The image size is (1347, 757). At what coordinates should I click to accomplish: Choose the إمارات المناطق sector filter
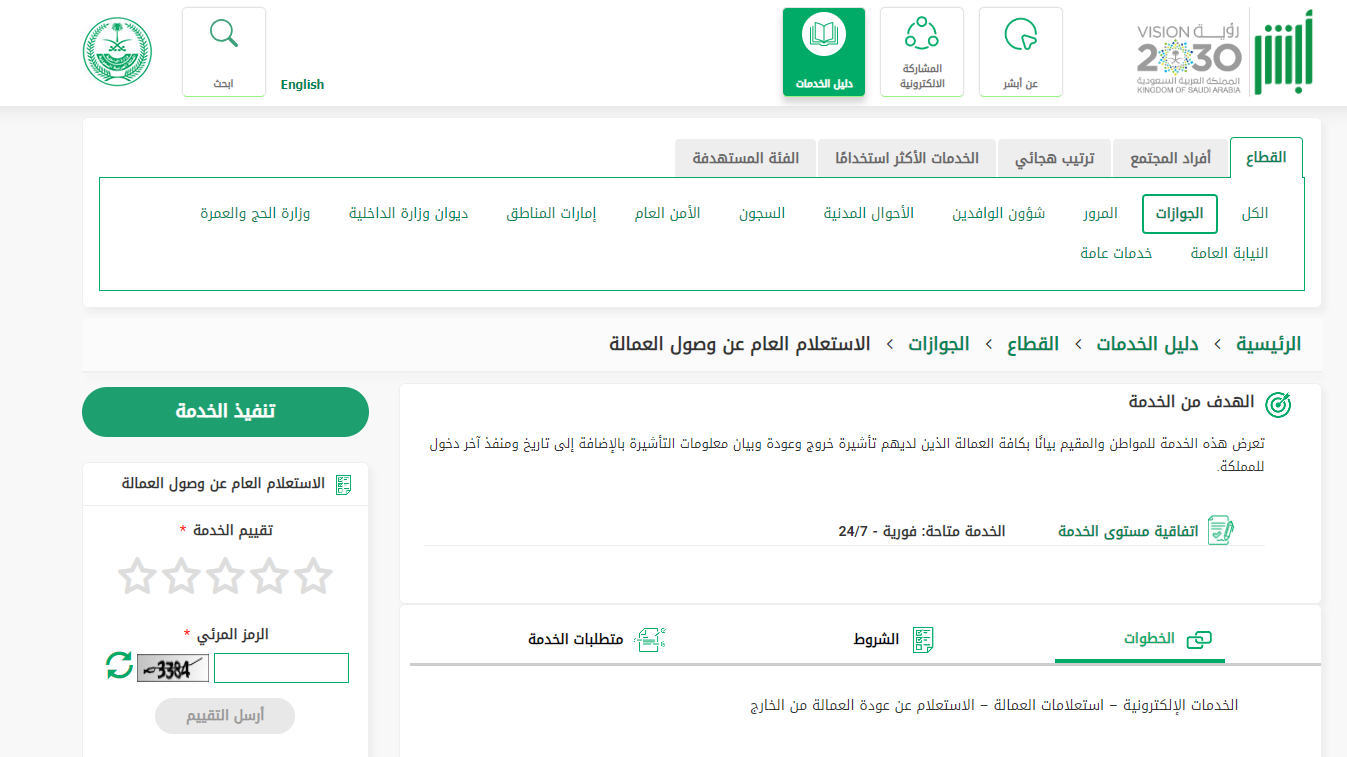tap(551, 214)
